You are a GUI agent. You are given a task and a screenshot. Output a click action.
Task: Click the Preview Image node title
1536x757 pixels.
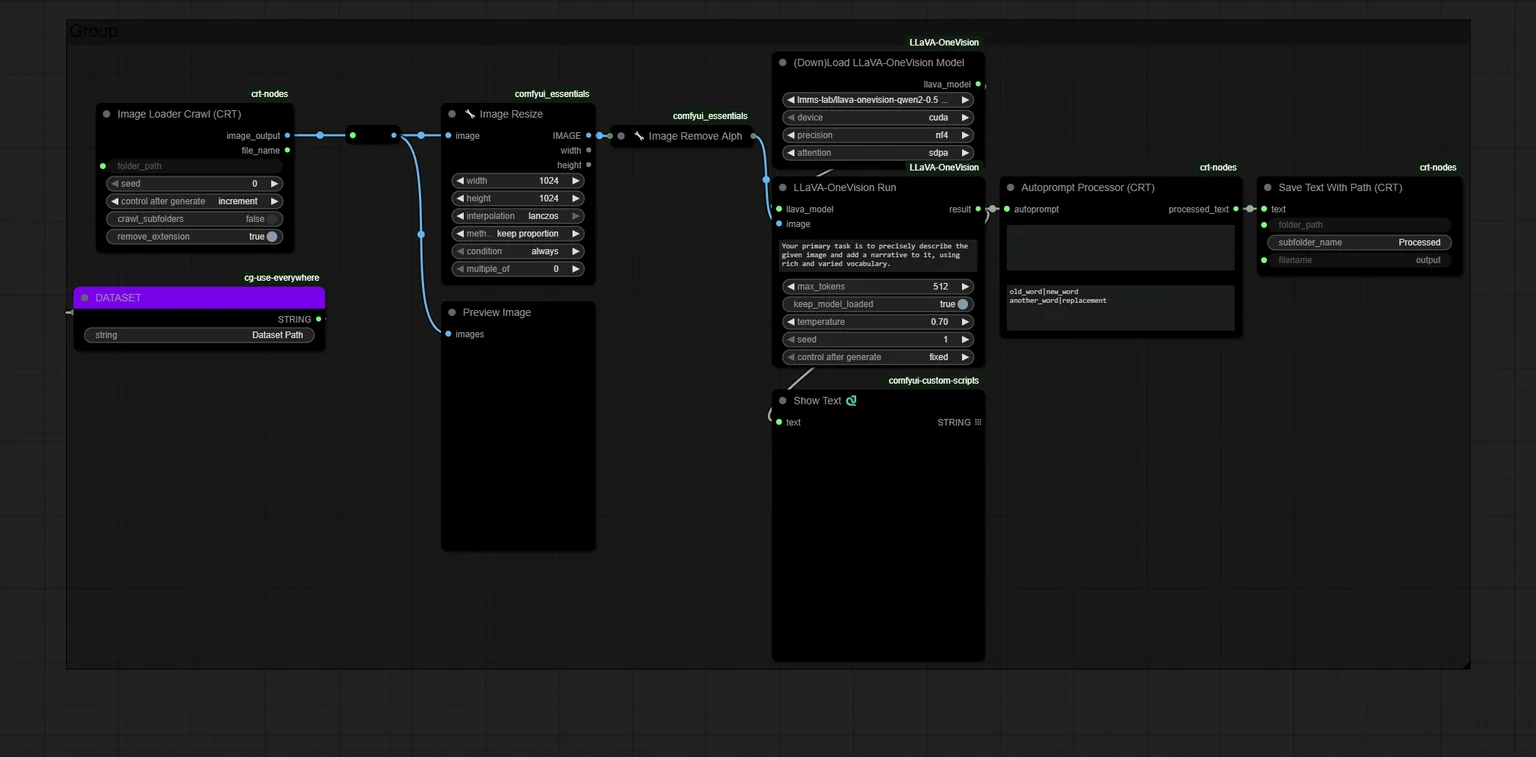[x=497, y=313]
